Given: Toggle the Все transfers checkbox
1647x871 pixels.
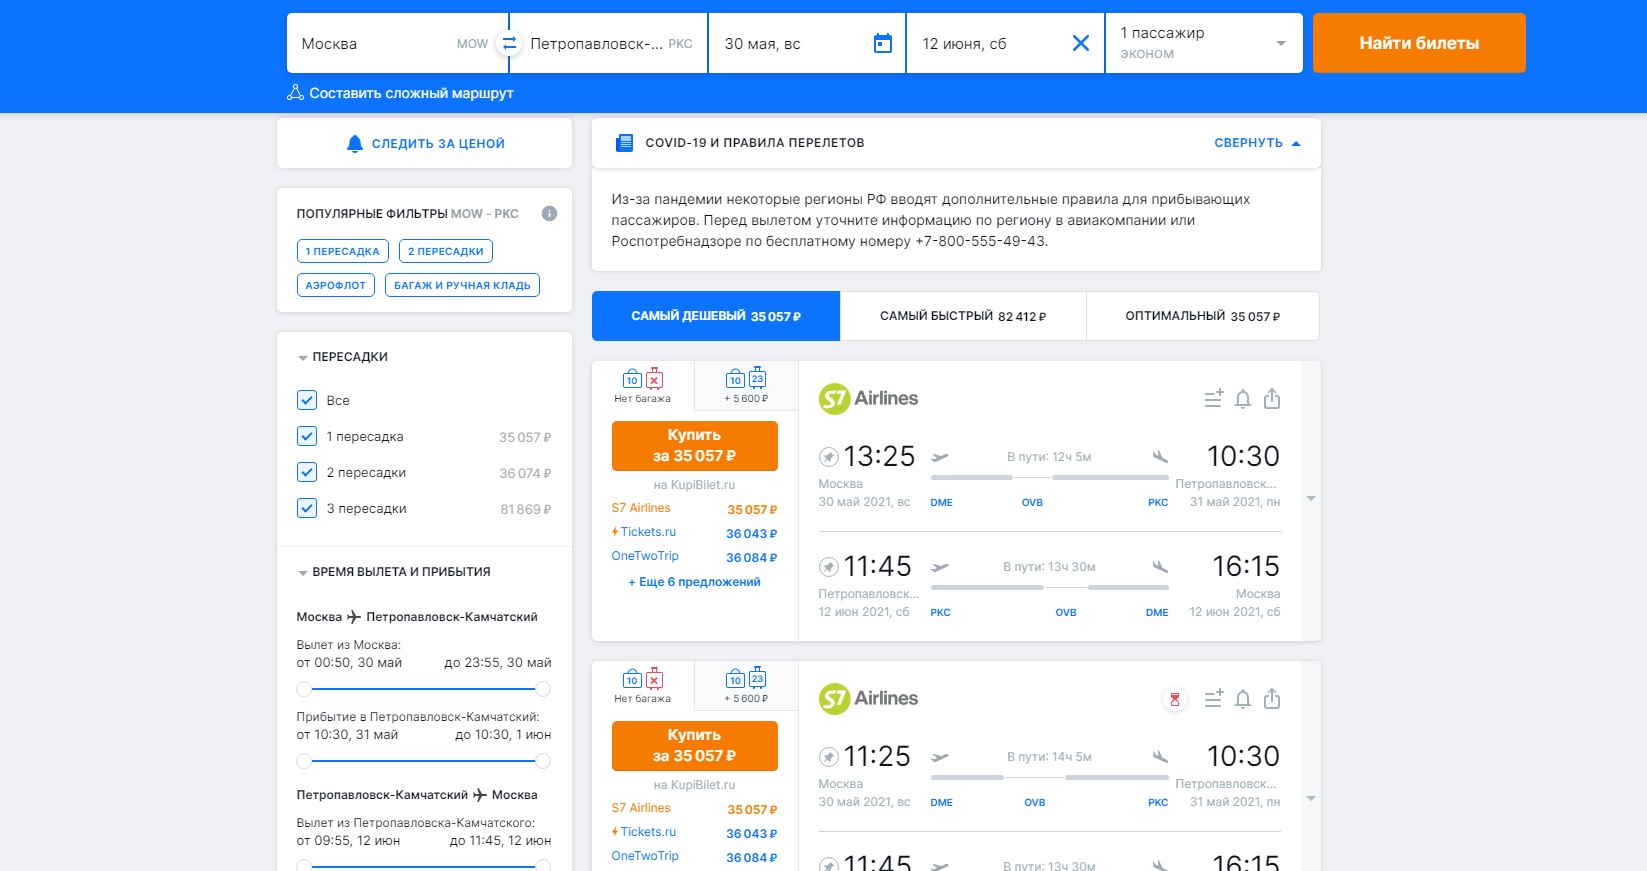Looking at the screenshot, I should coord(307,400).
